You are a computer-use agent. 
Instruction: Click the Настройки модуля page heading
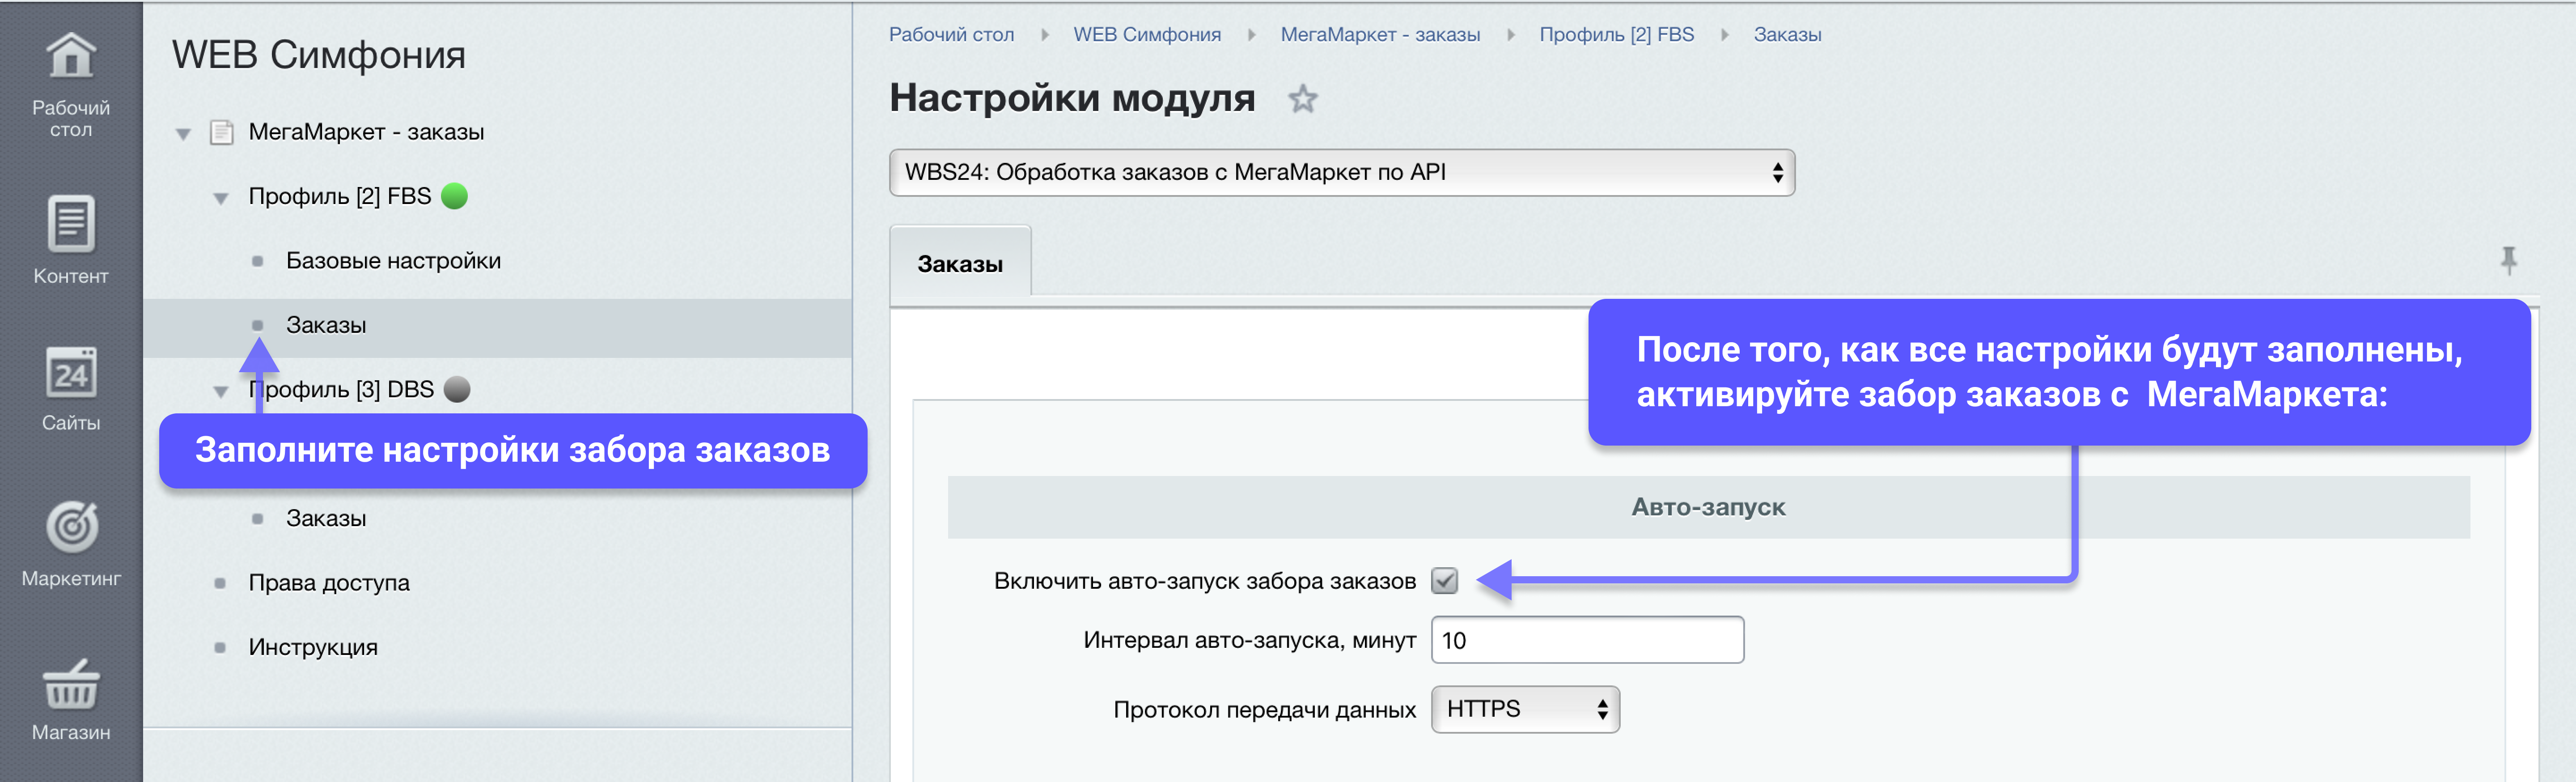point(1072,98)
